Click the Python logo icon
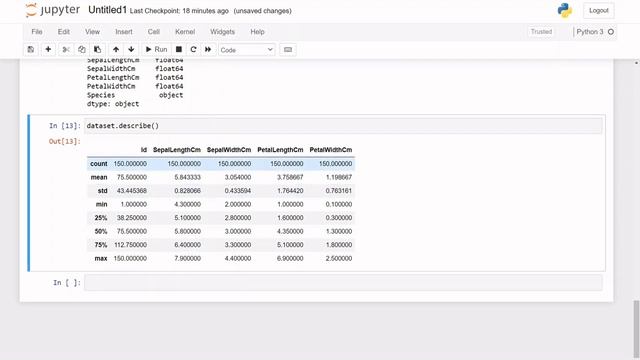The image size is (640, 360). click(565, 11)
